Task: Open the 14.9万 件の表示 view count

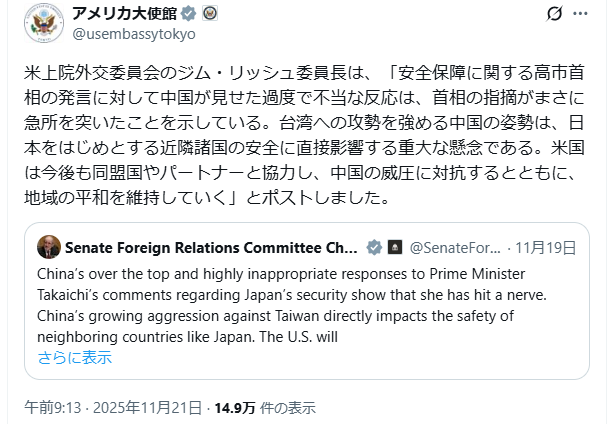Action: [x=264, y=407]
